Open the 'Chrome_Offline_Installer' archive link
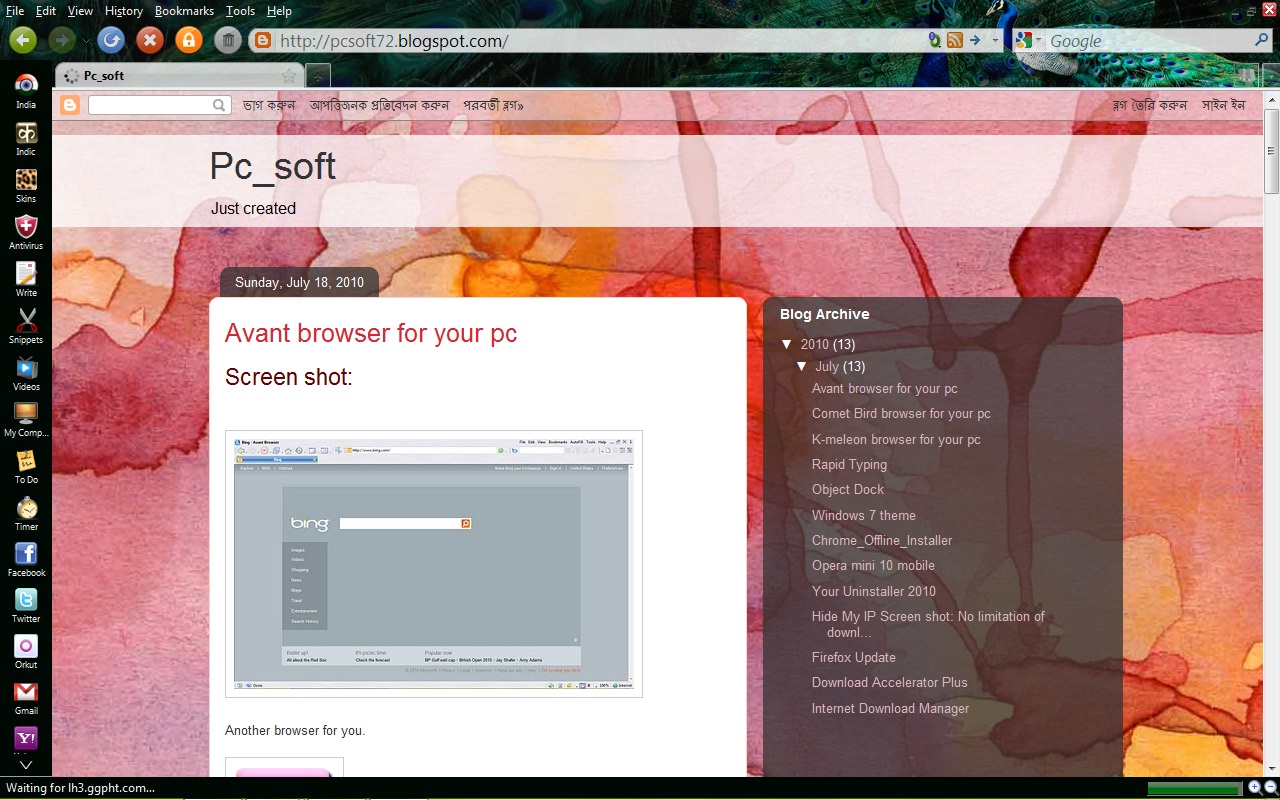 click(882, 540)
